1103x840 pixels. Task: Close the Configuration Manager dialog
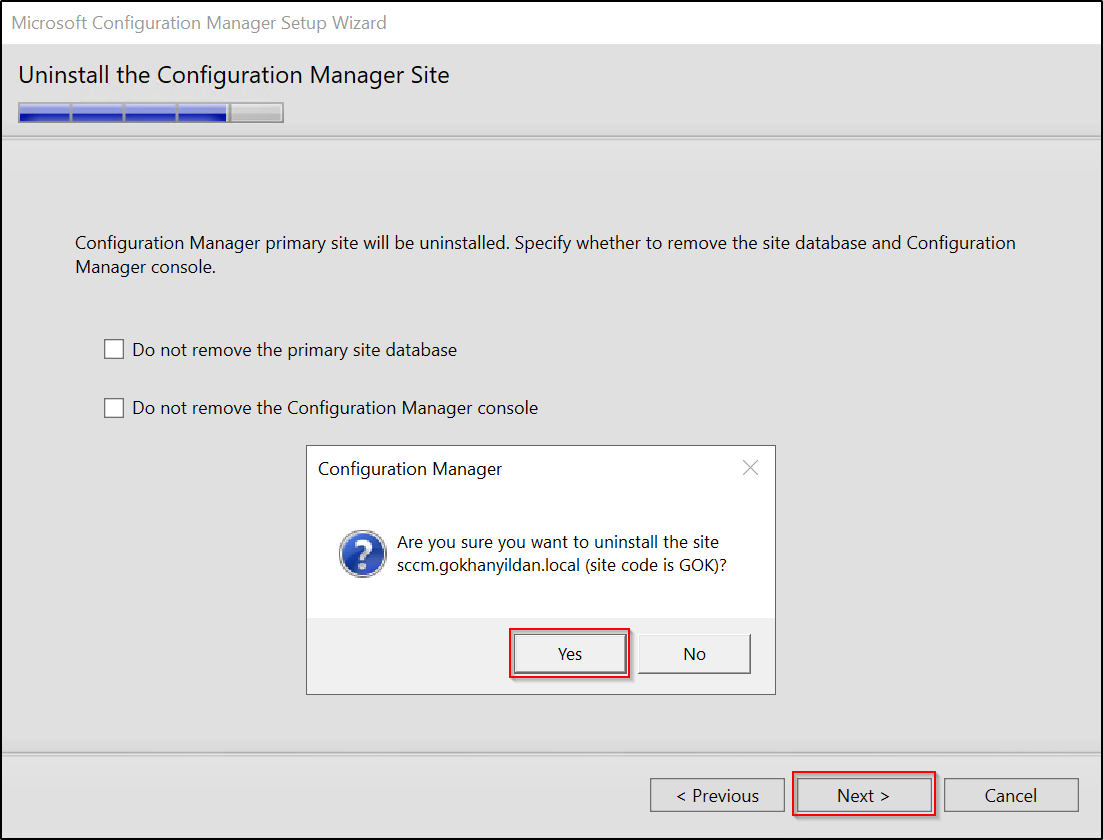751,468
